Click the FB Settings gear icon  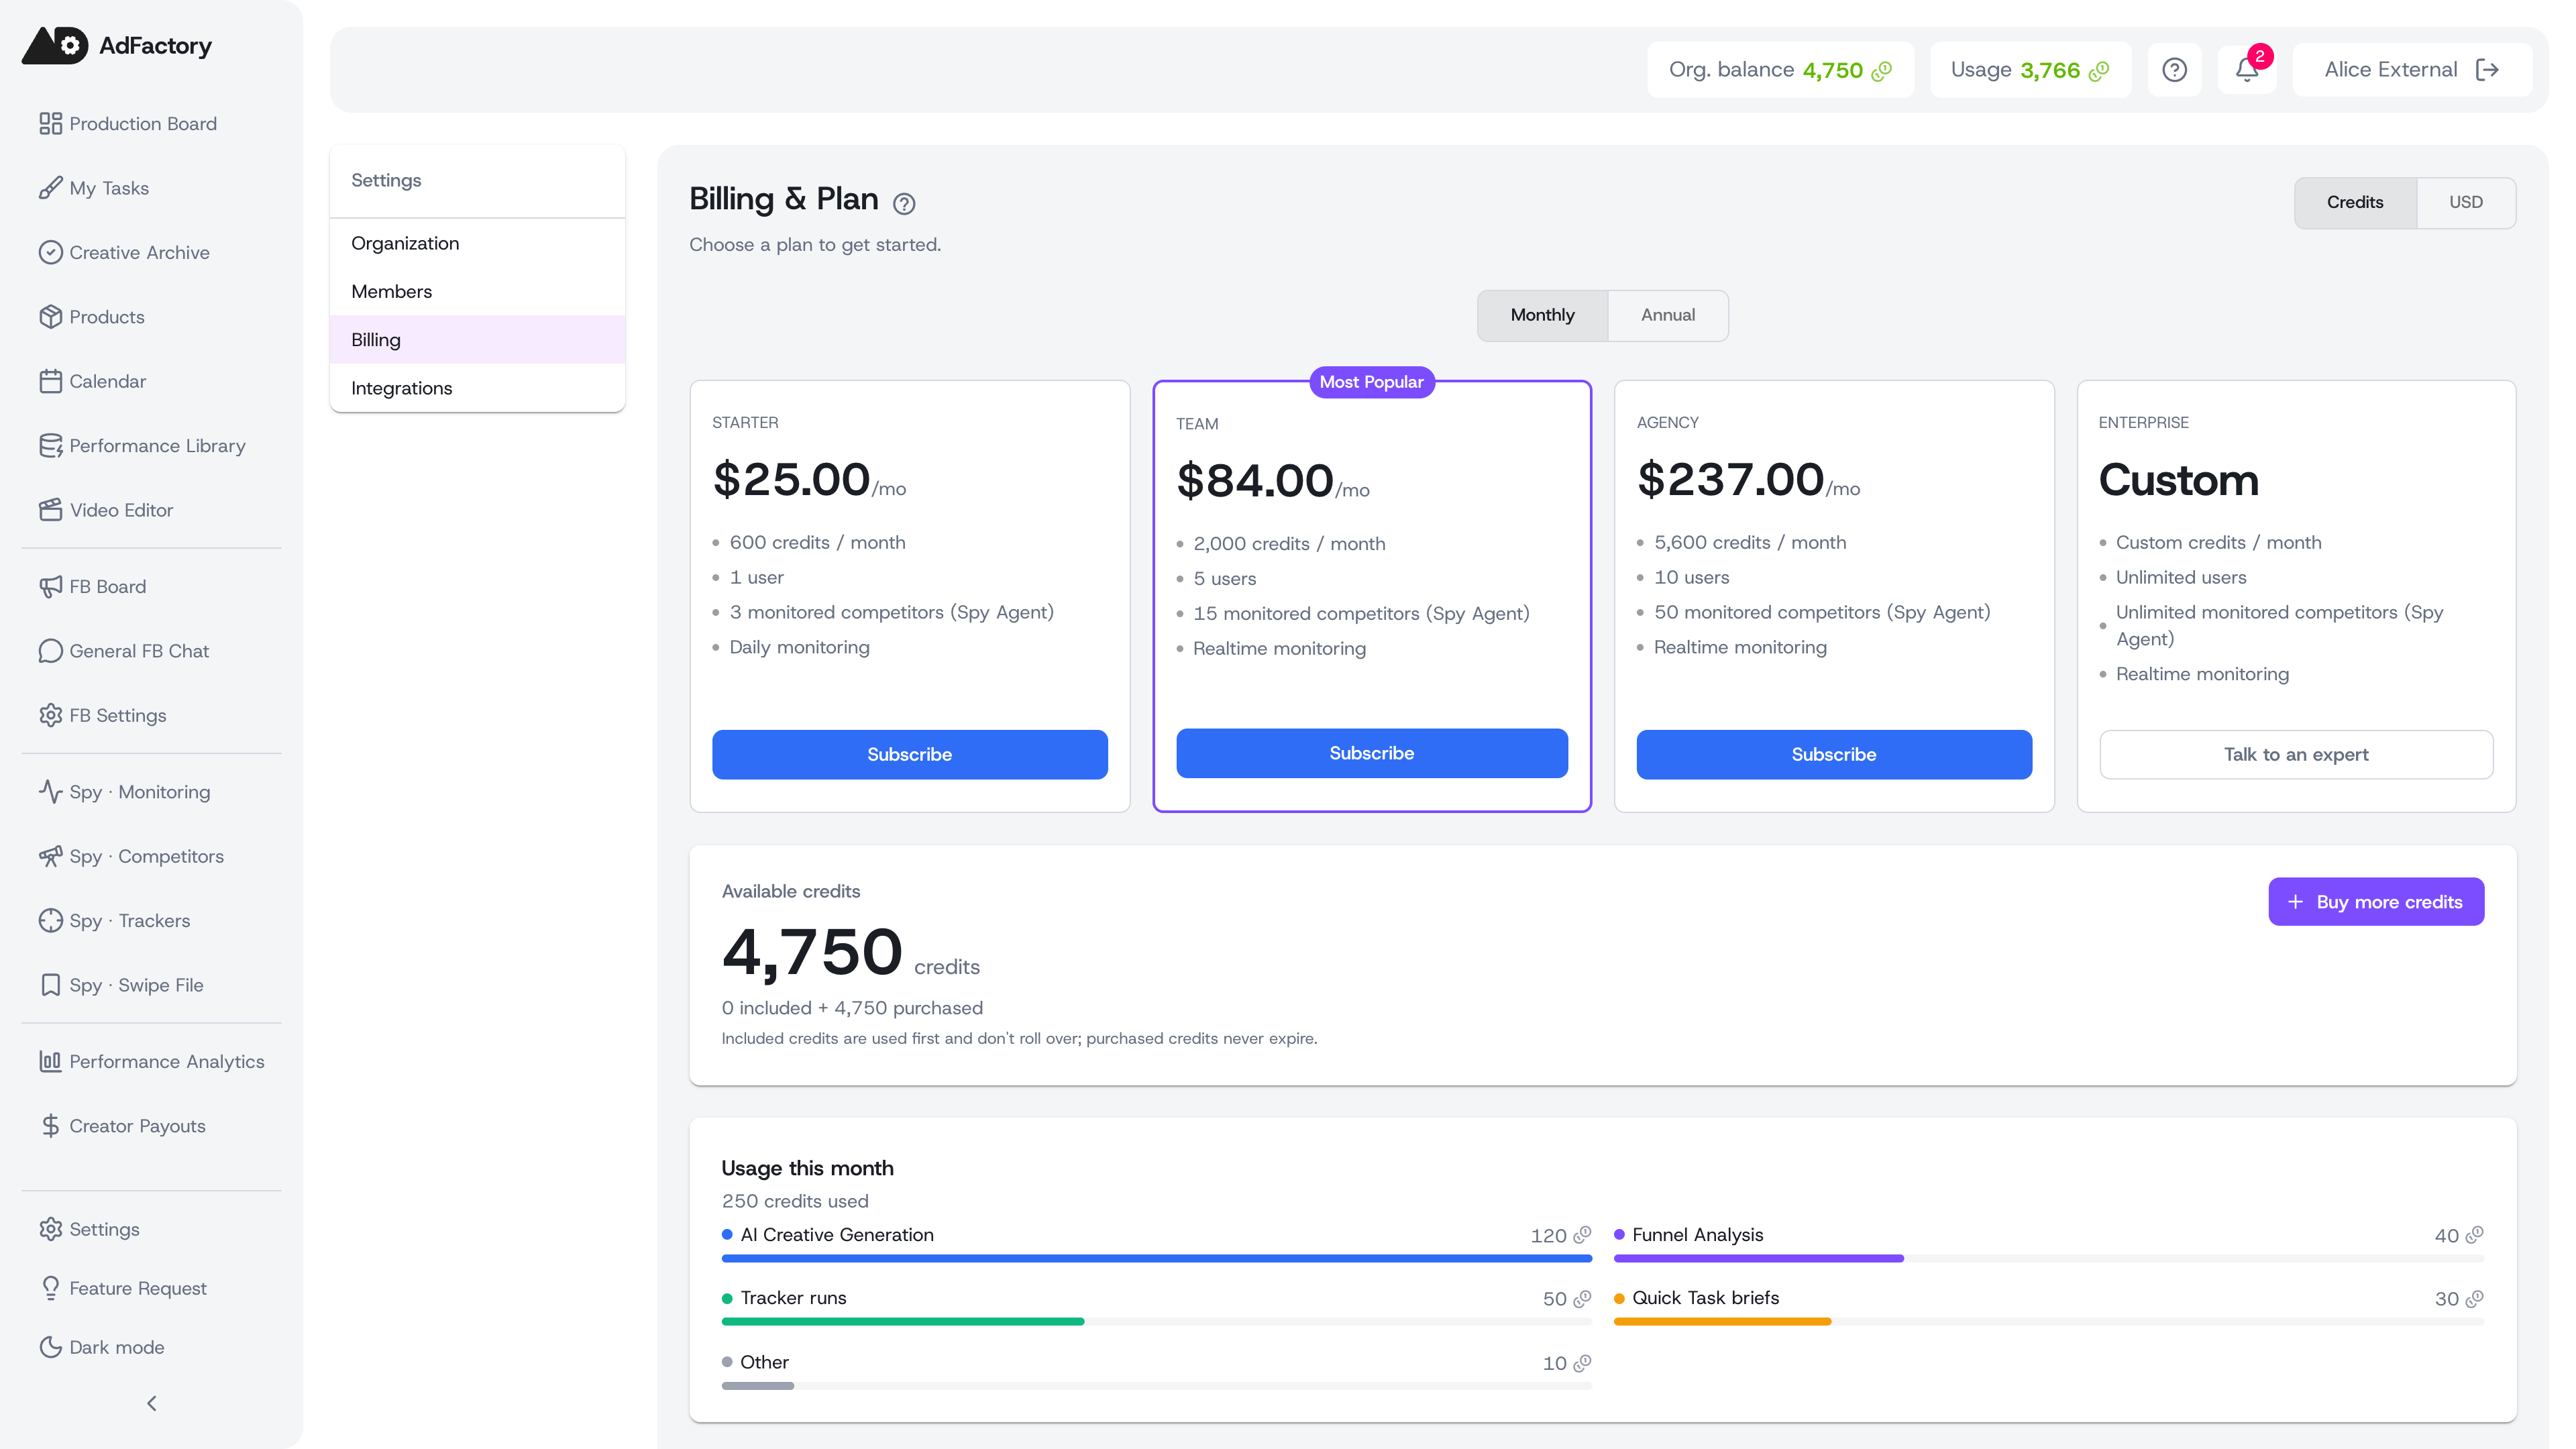point(50,715)
